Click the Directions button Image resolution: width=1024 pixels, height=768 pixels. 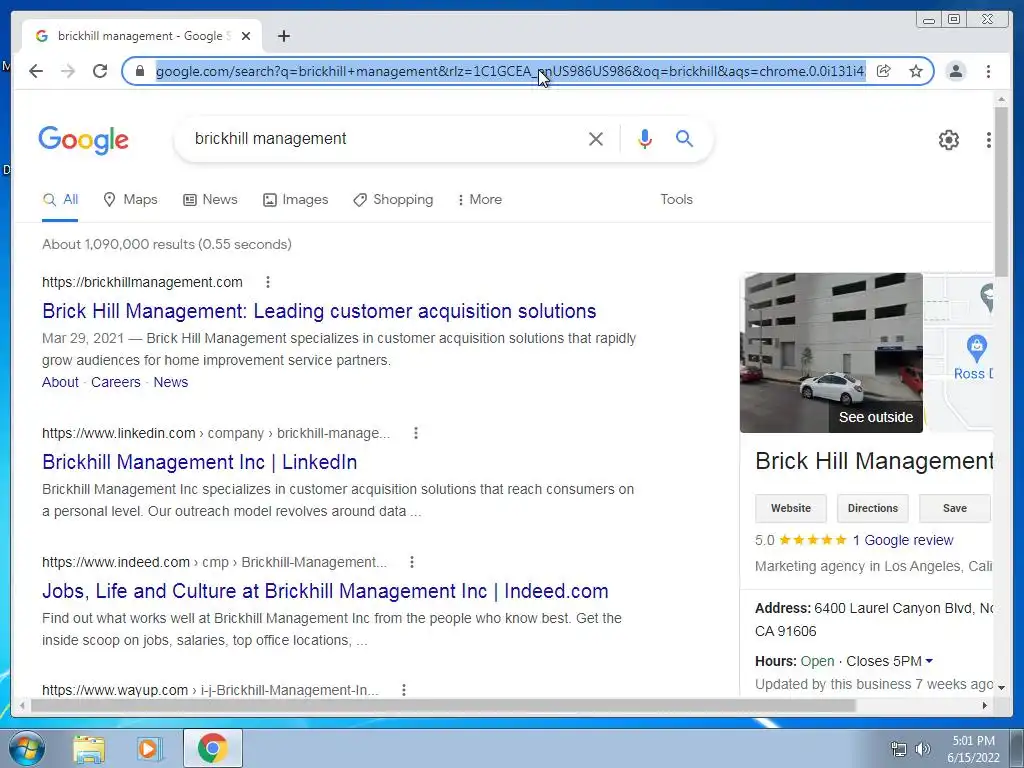click(x=872, y=508)
